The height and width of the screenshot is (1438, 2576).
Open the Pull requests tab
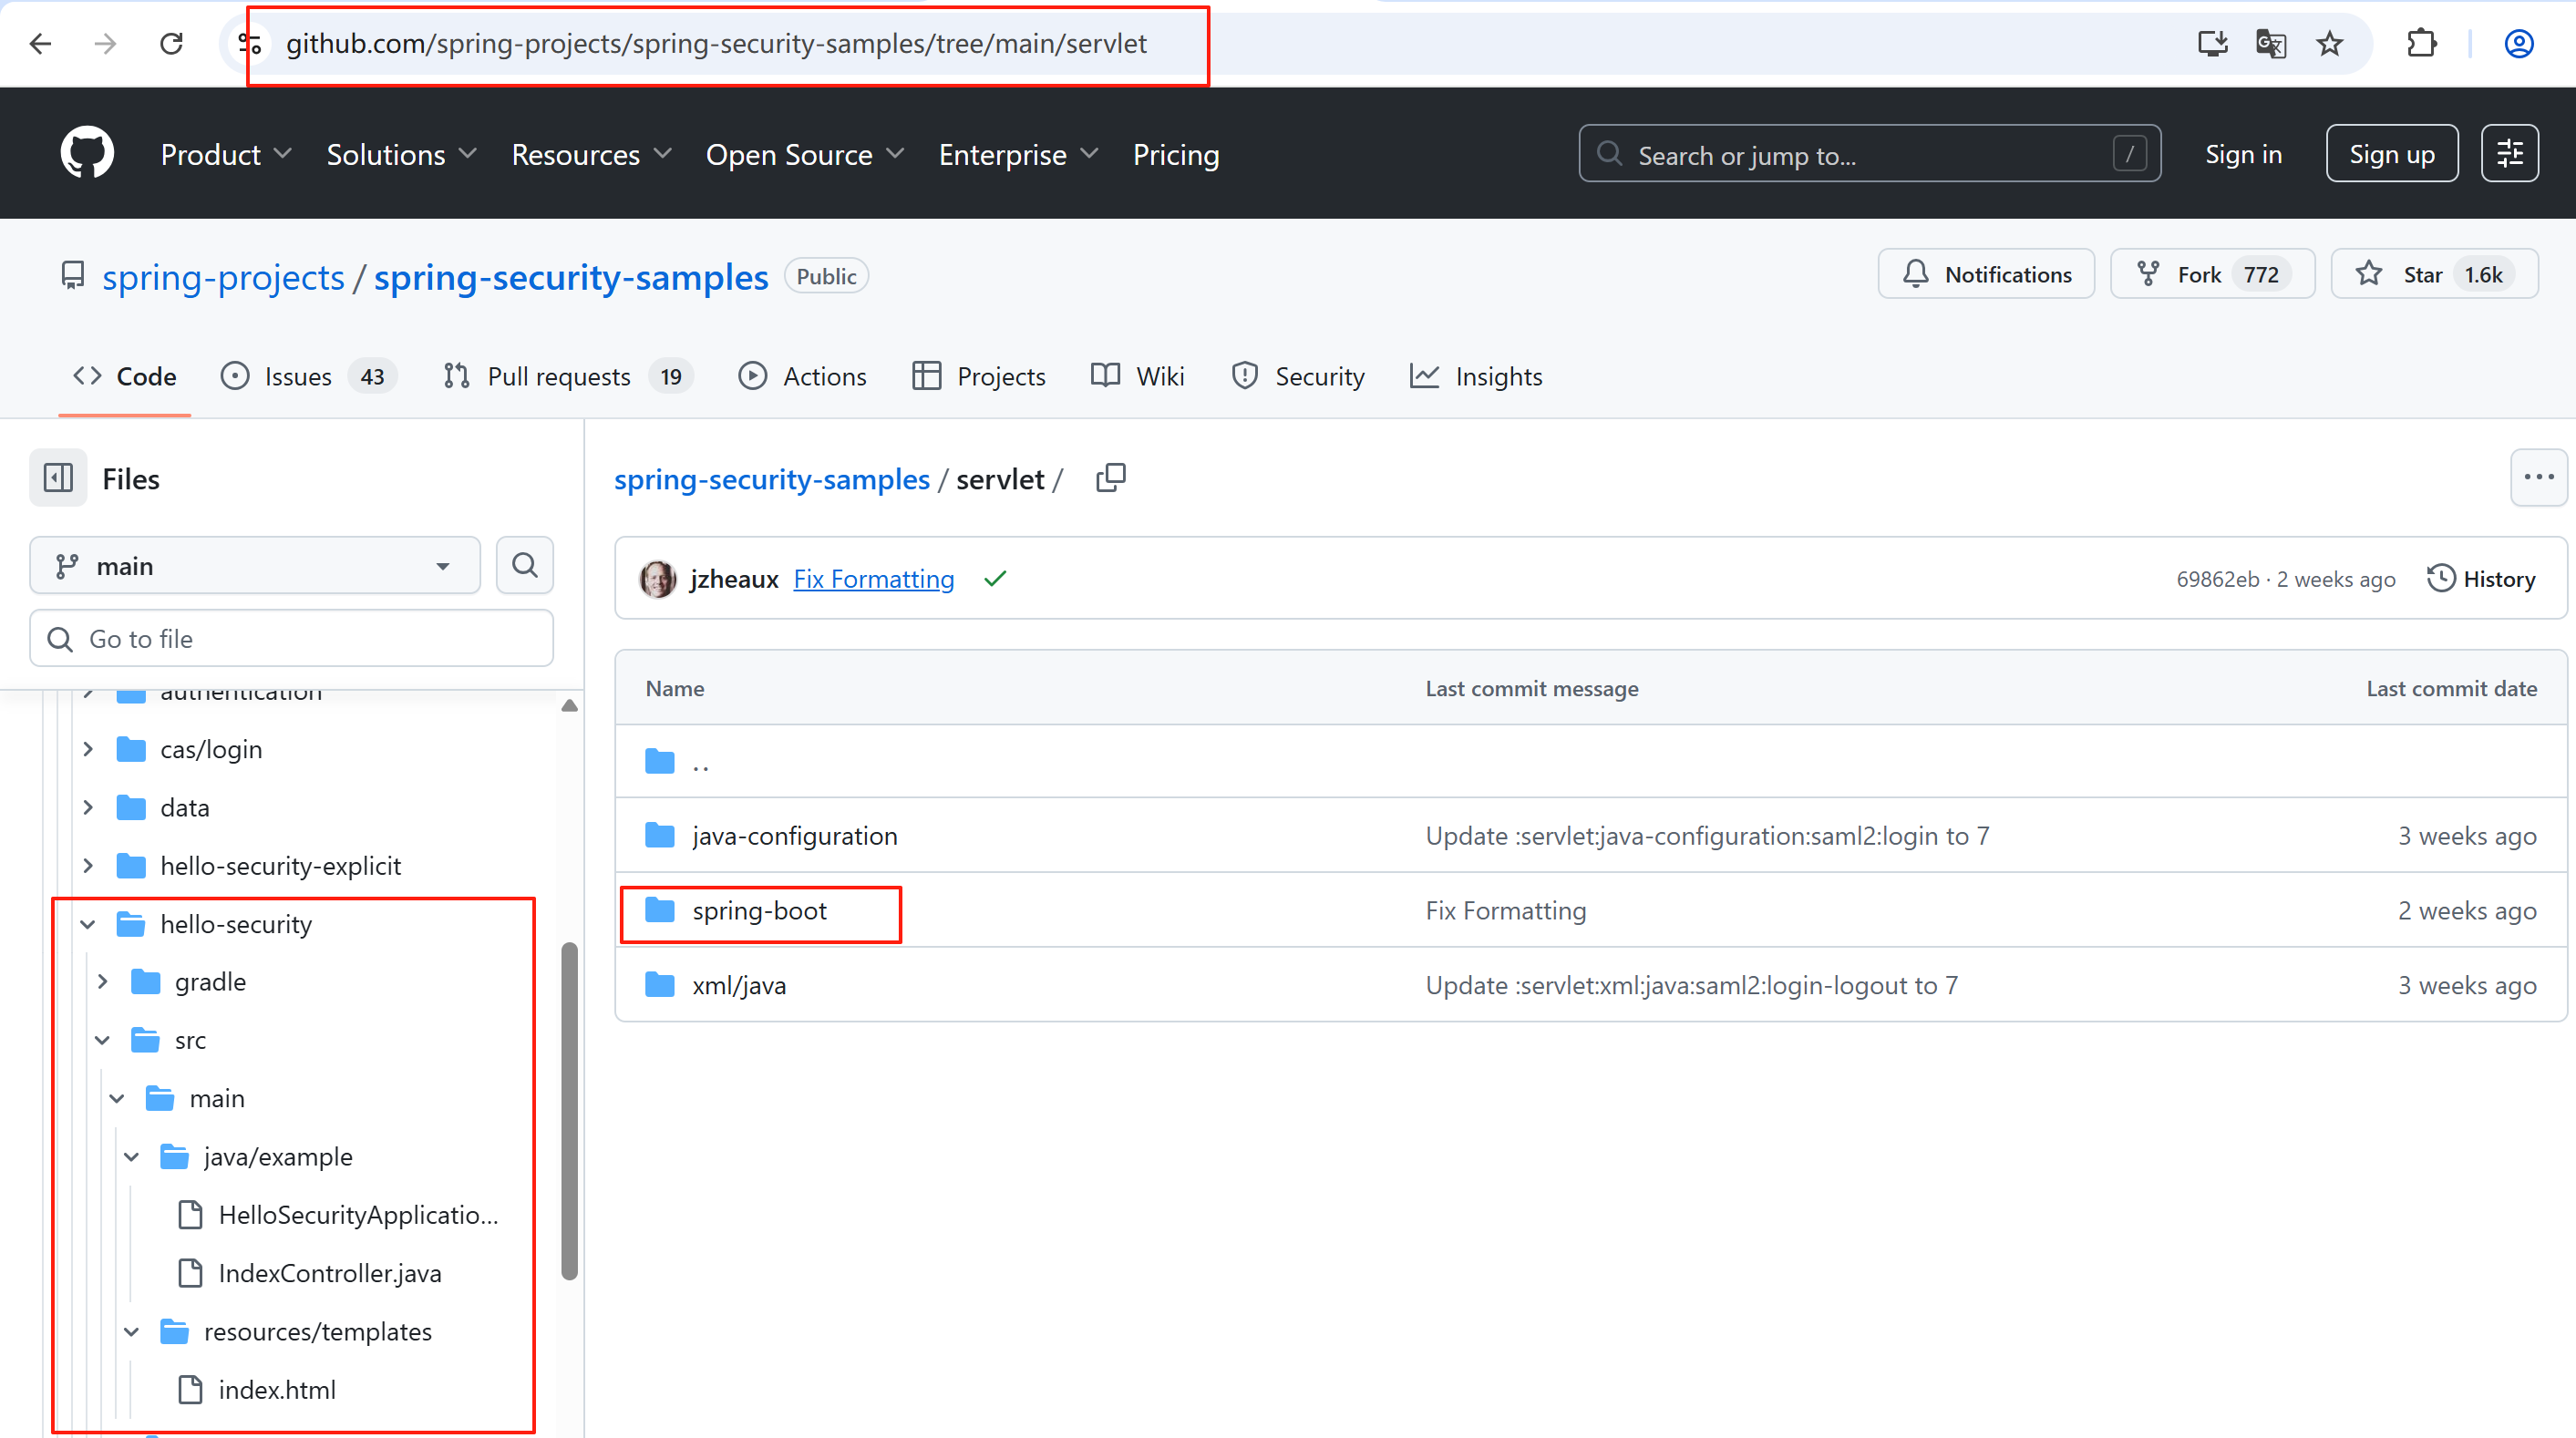tap(567, 377)
